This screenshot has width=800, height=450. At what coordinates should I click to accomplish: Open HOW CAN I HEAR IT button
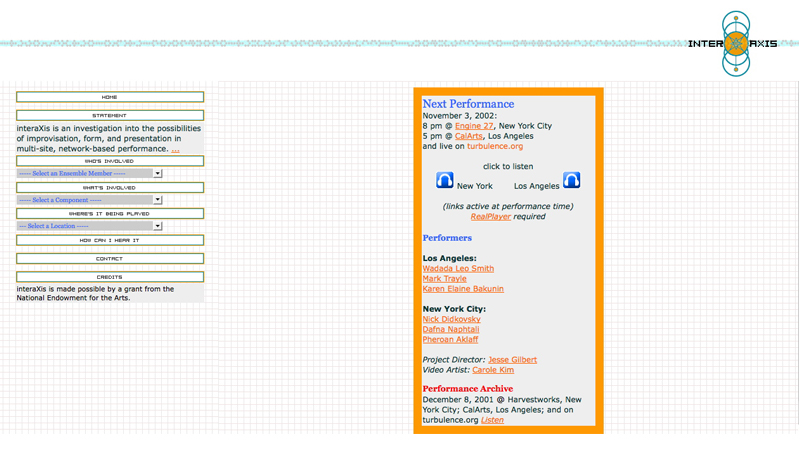110,240
